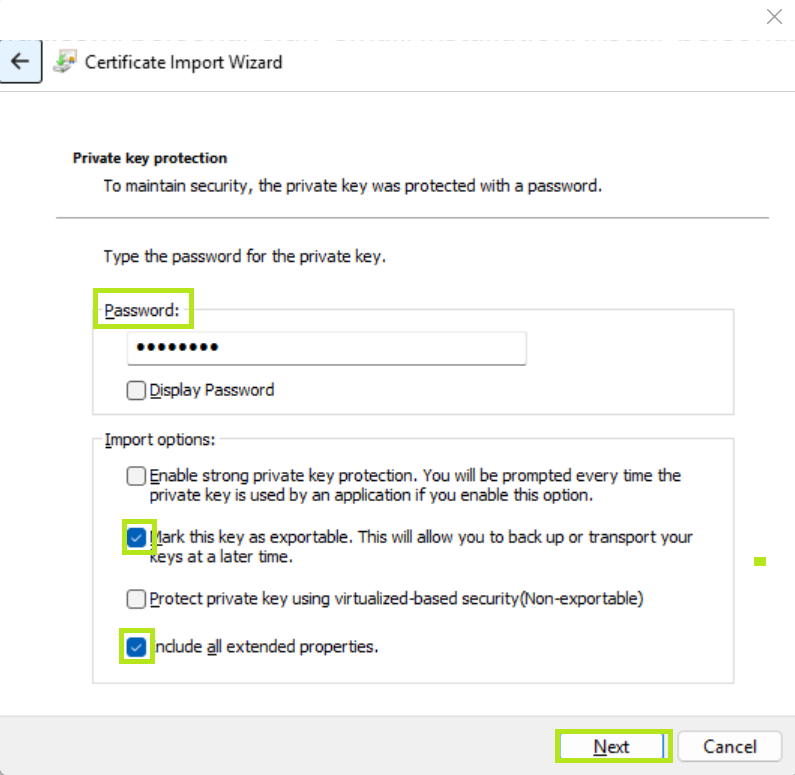795x775 pixels.
Task: Click the Private key protection heading
Action: (x=150, y=158)
